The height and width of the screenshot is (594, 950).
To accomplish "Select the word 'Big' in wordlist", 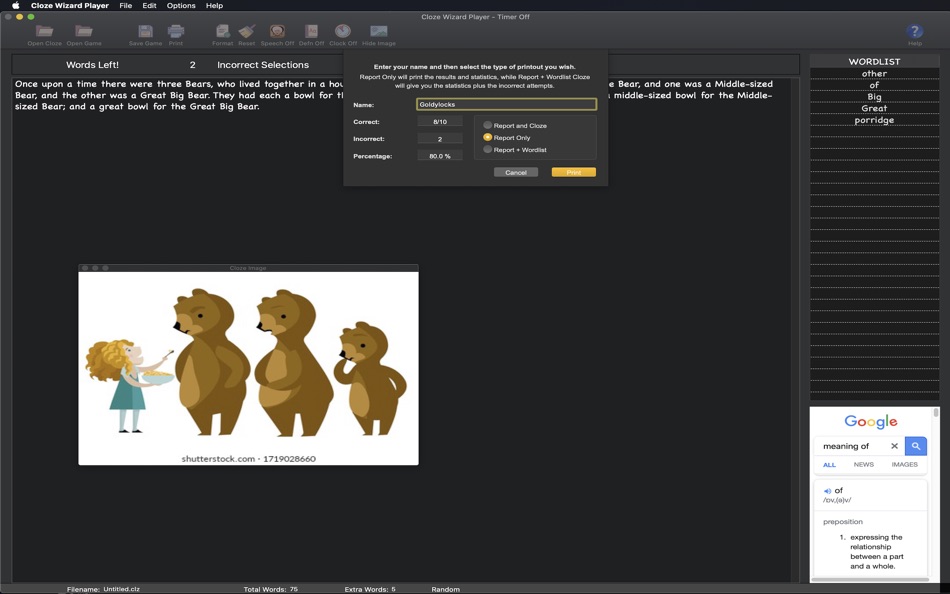I will point(874,96).
